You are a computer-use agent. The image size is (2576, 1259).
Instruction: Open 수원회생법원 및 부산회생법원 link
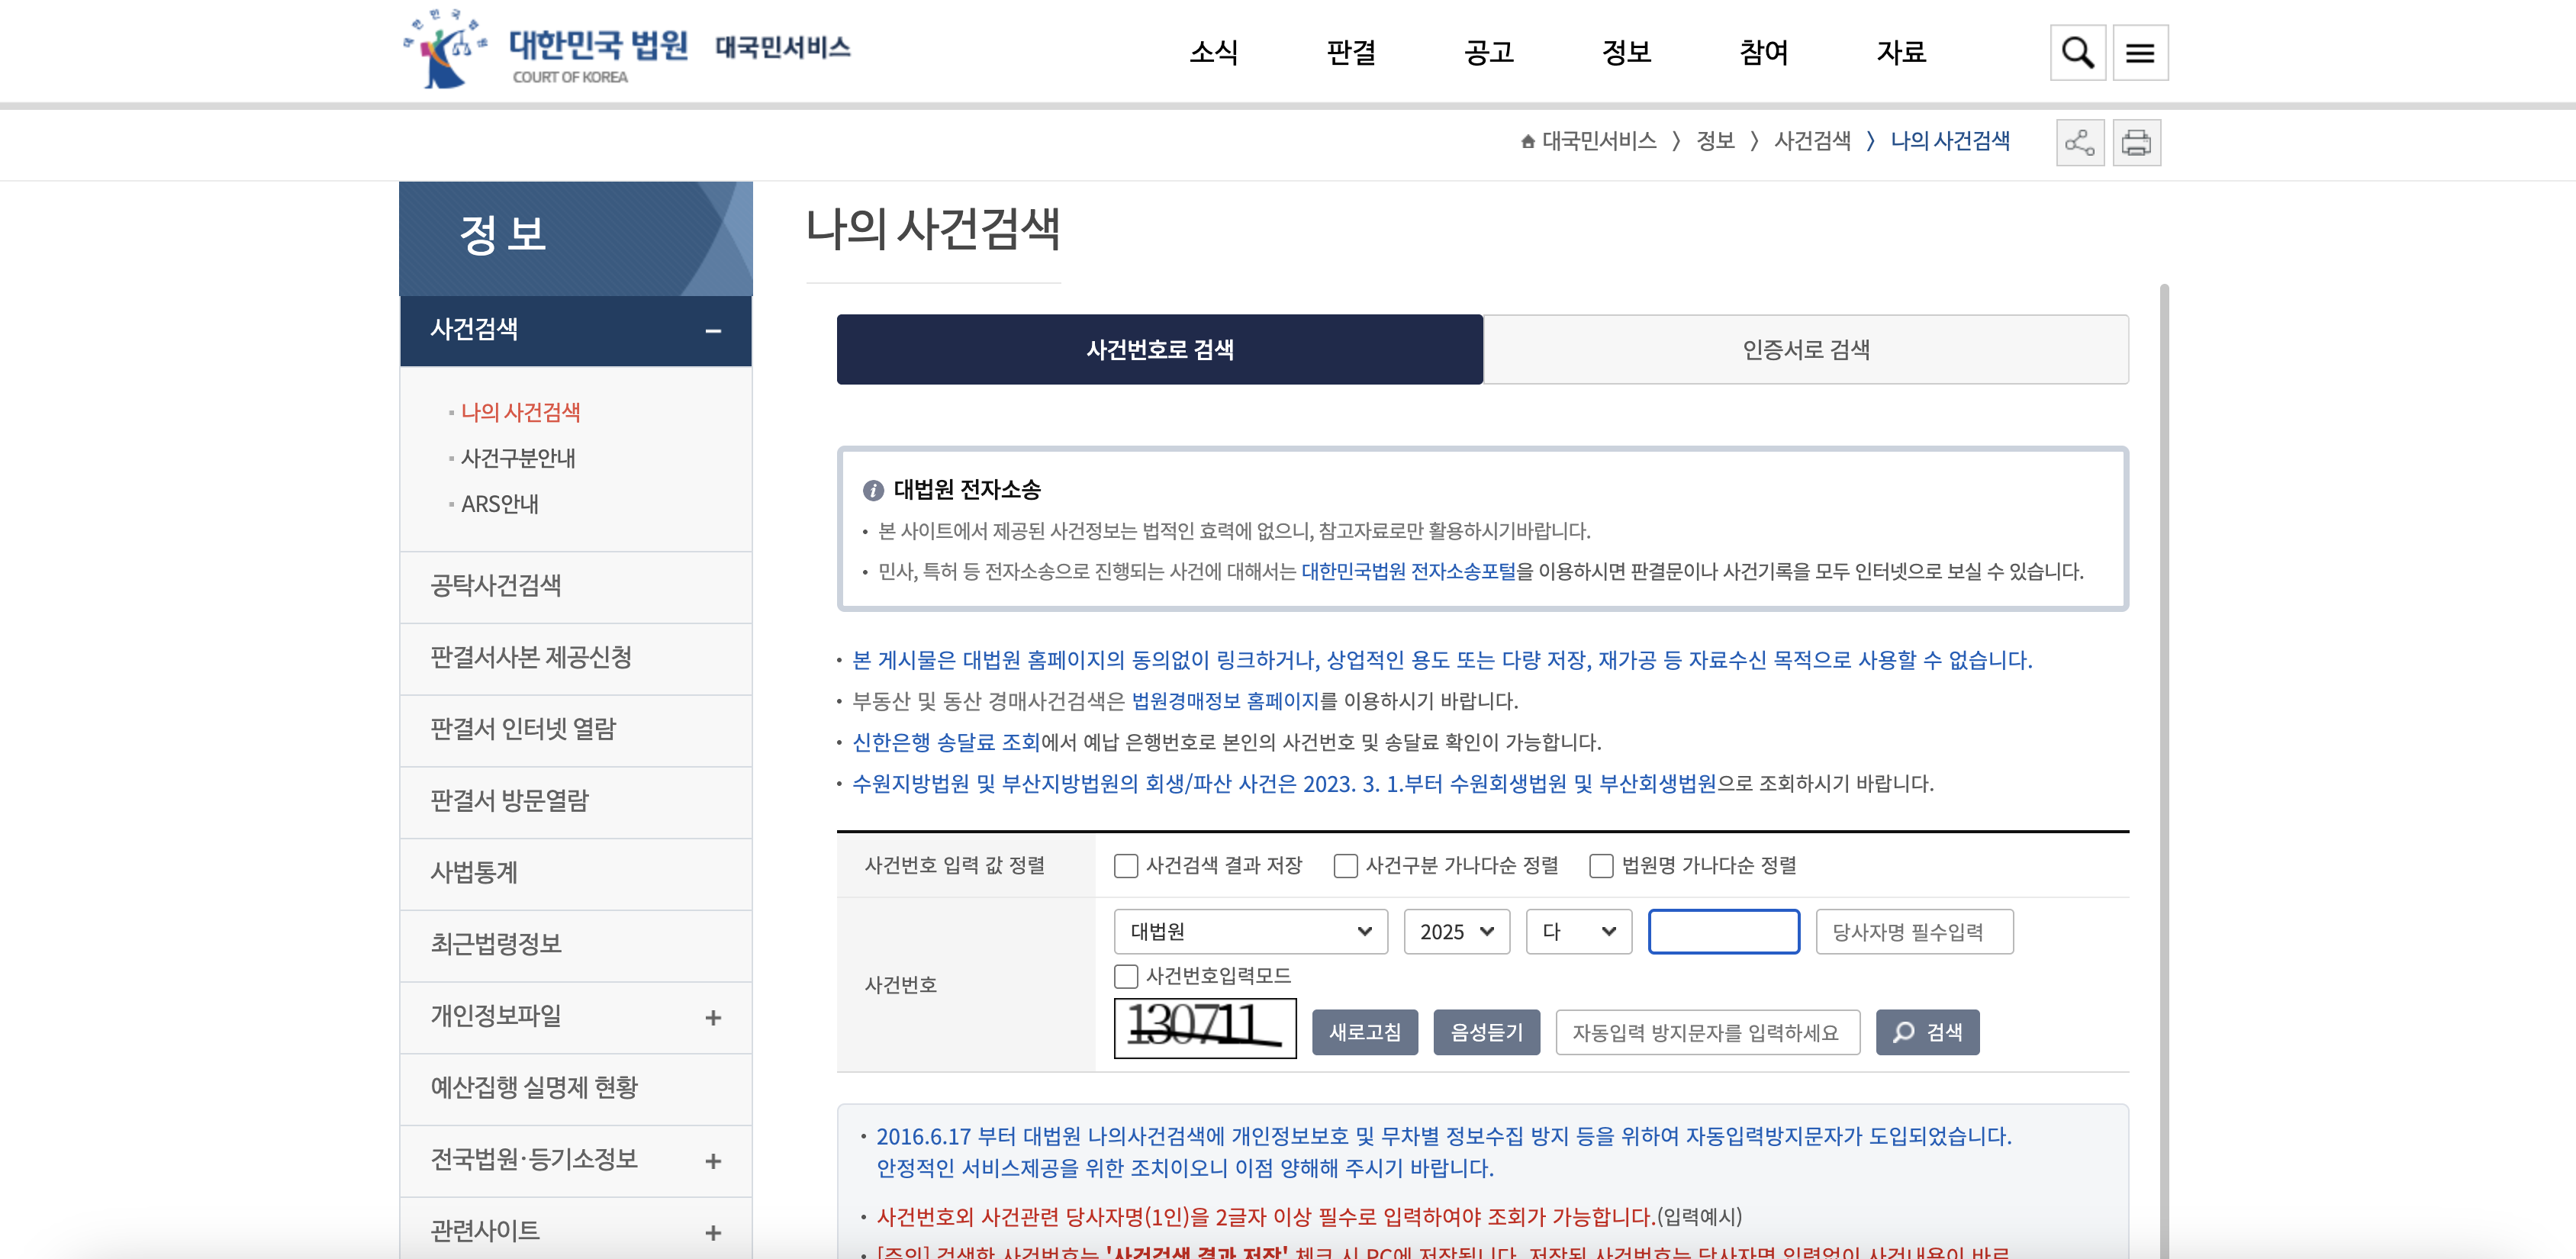(1582, 783)
